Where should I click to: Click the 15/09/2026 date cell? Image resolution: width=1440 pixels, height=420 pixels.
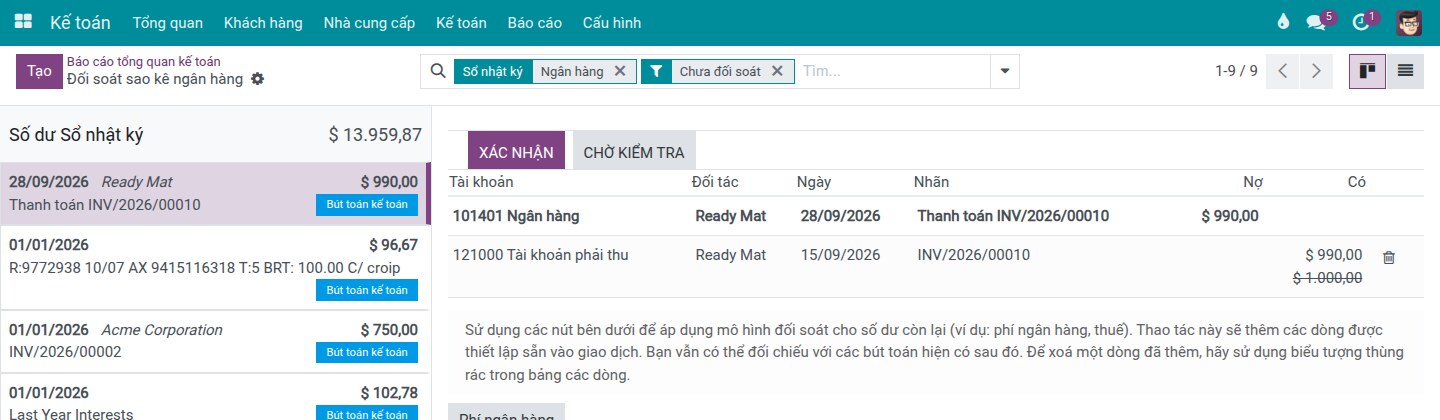click(840, 255)
